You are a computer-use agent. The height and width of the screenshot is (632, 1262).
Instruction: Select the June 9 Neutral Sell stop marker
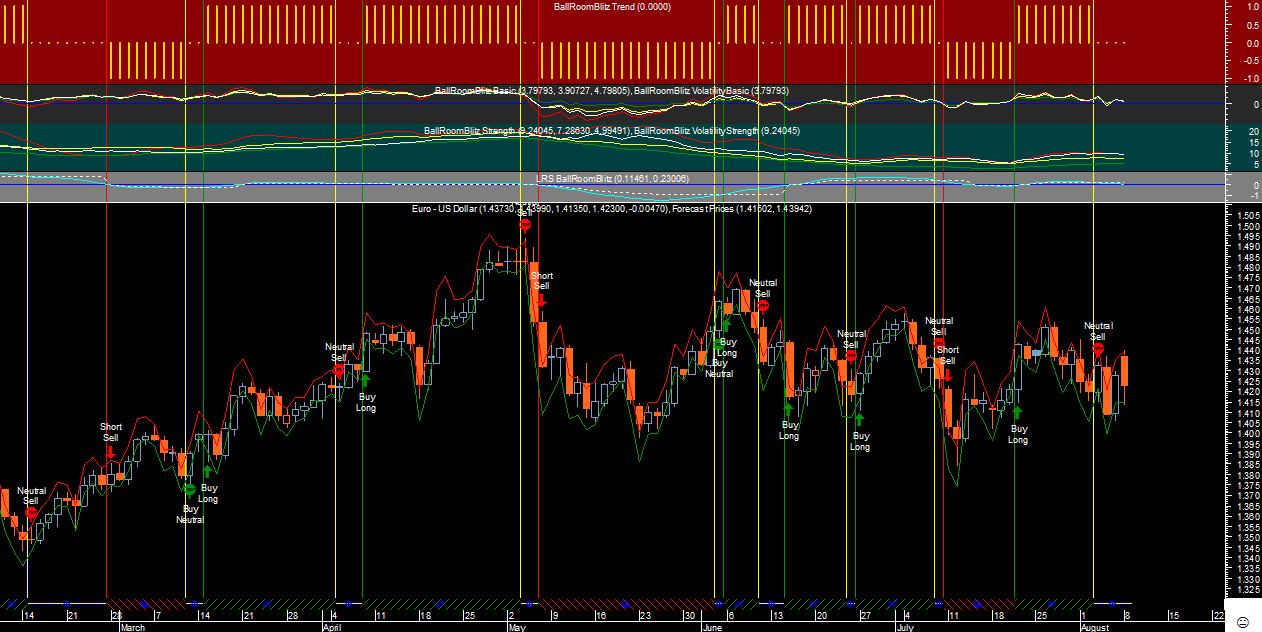[763, 306]
